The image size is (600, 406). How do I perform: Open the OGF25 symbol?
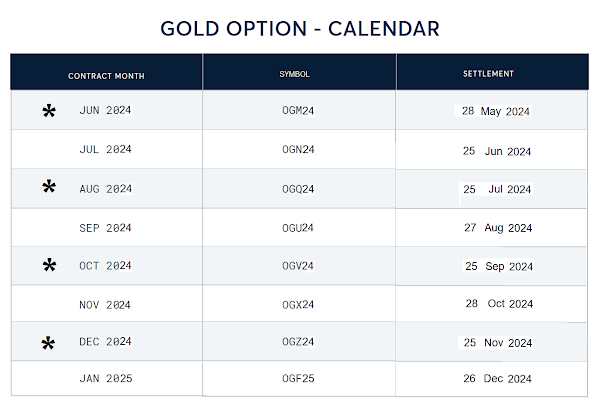coord(299,378)
